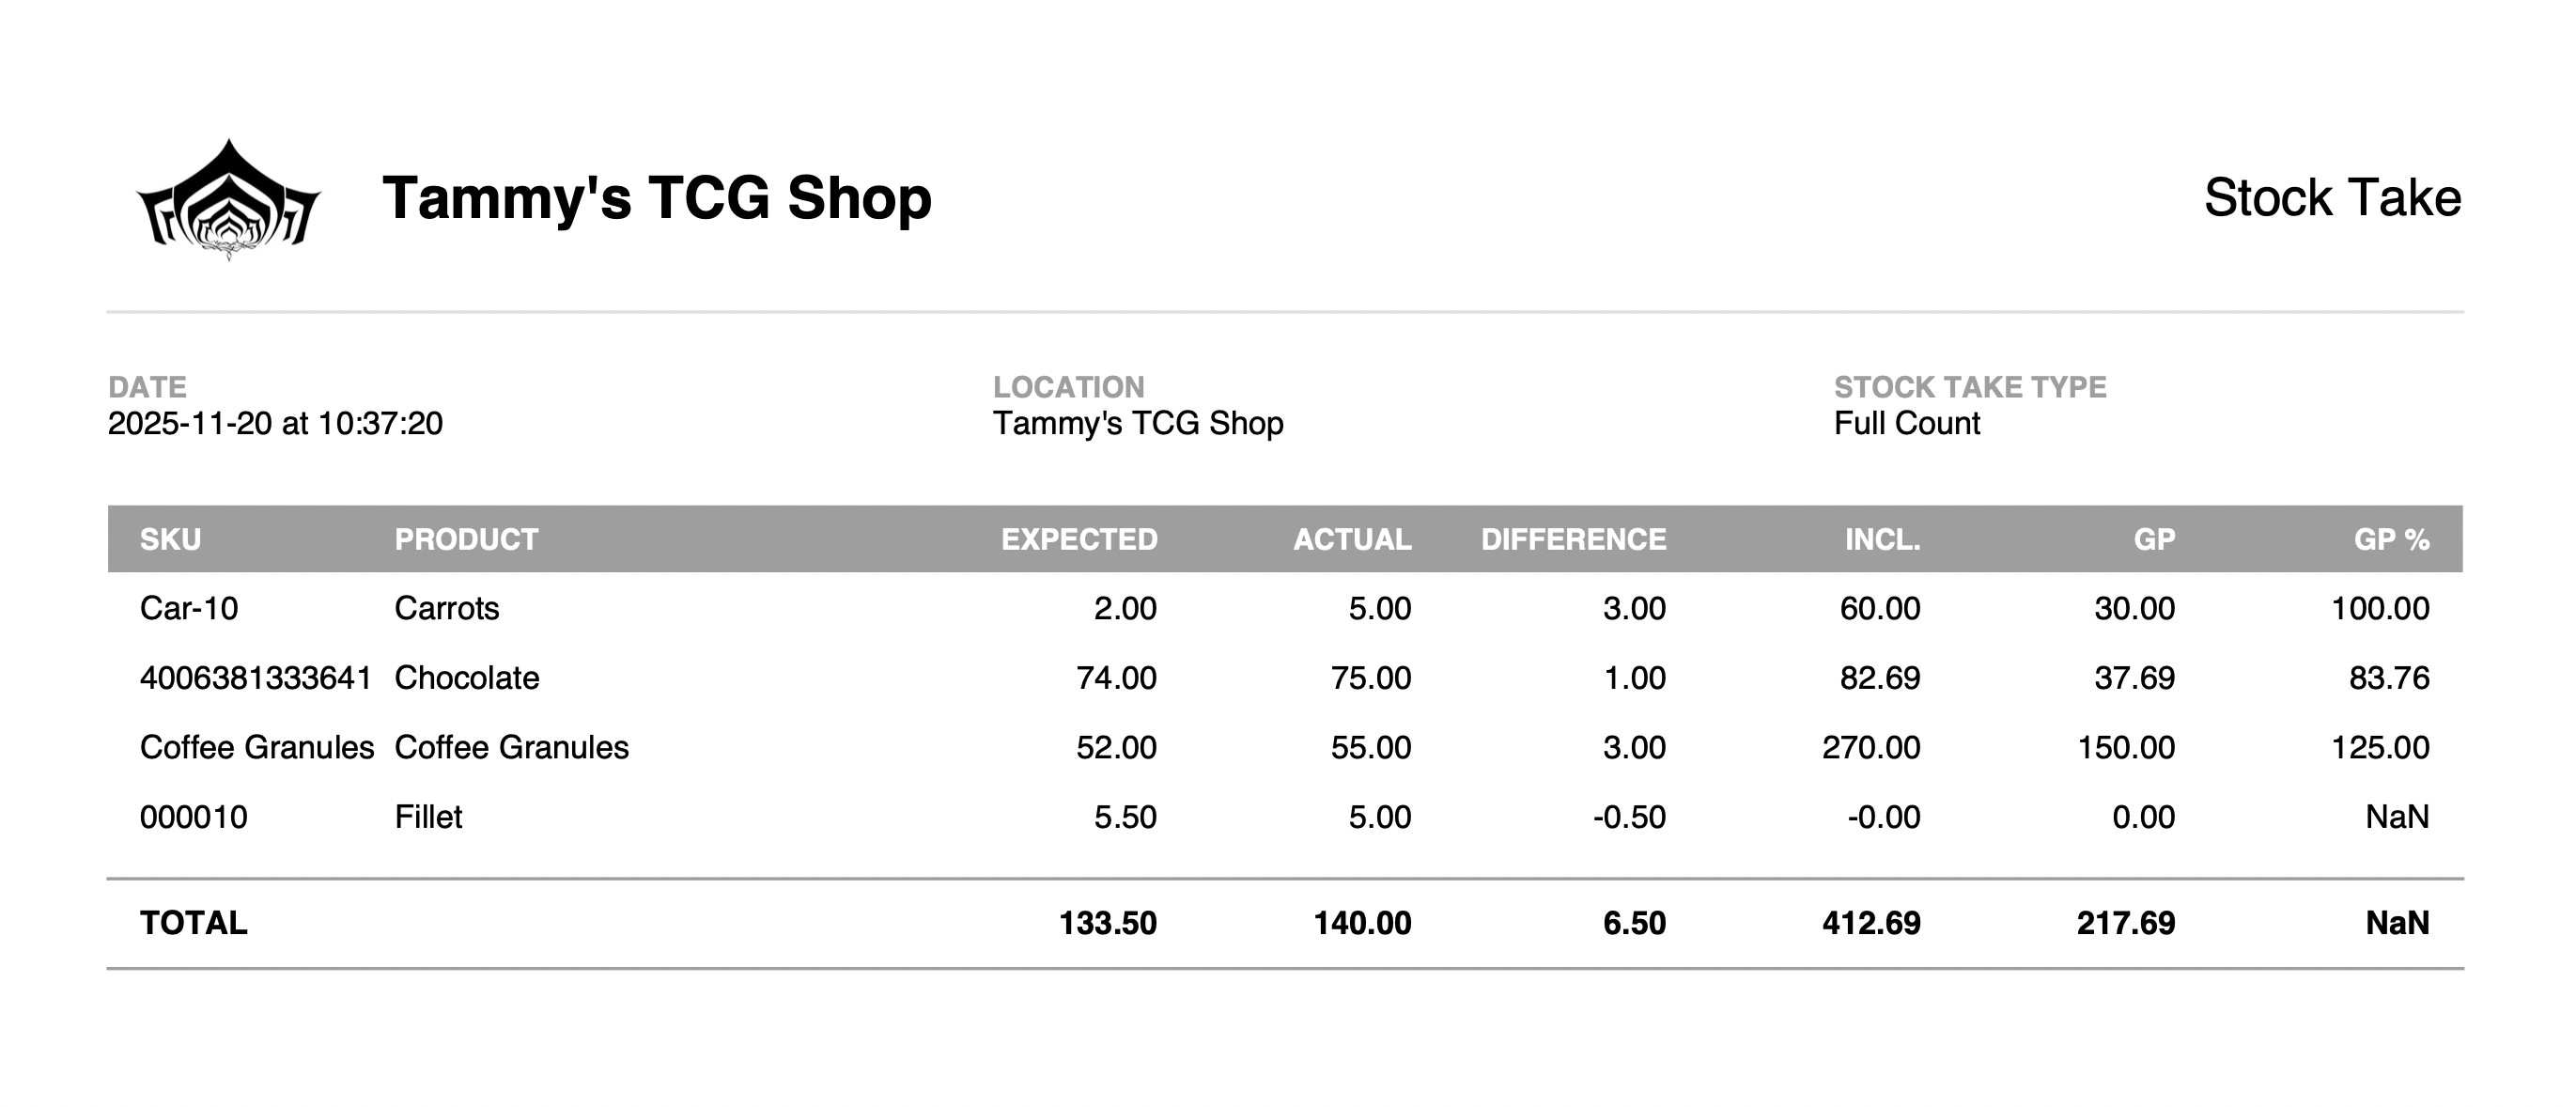Click SKU 4006381333641
Image resolution: width=2576 pixels, height=1107 pixels.
tap(255, 678)
